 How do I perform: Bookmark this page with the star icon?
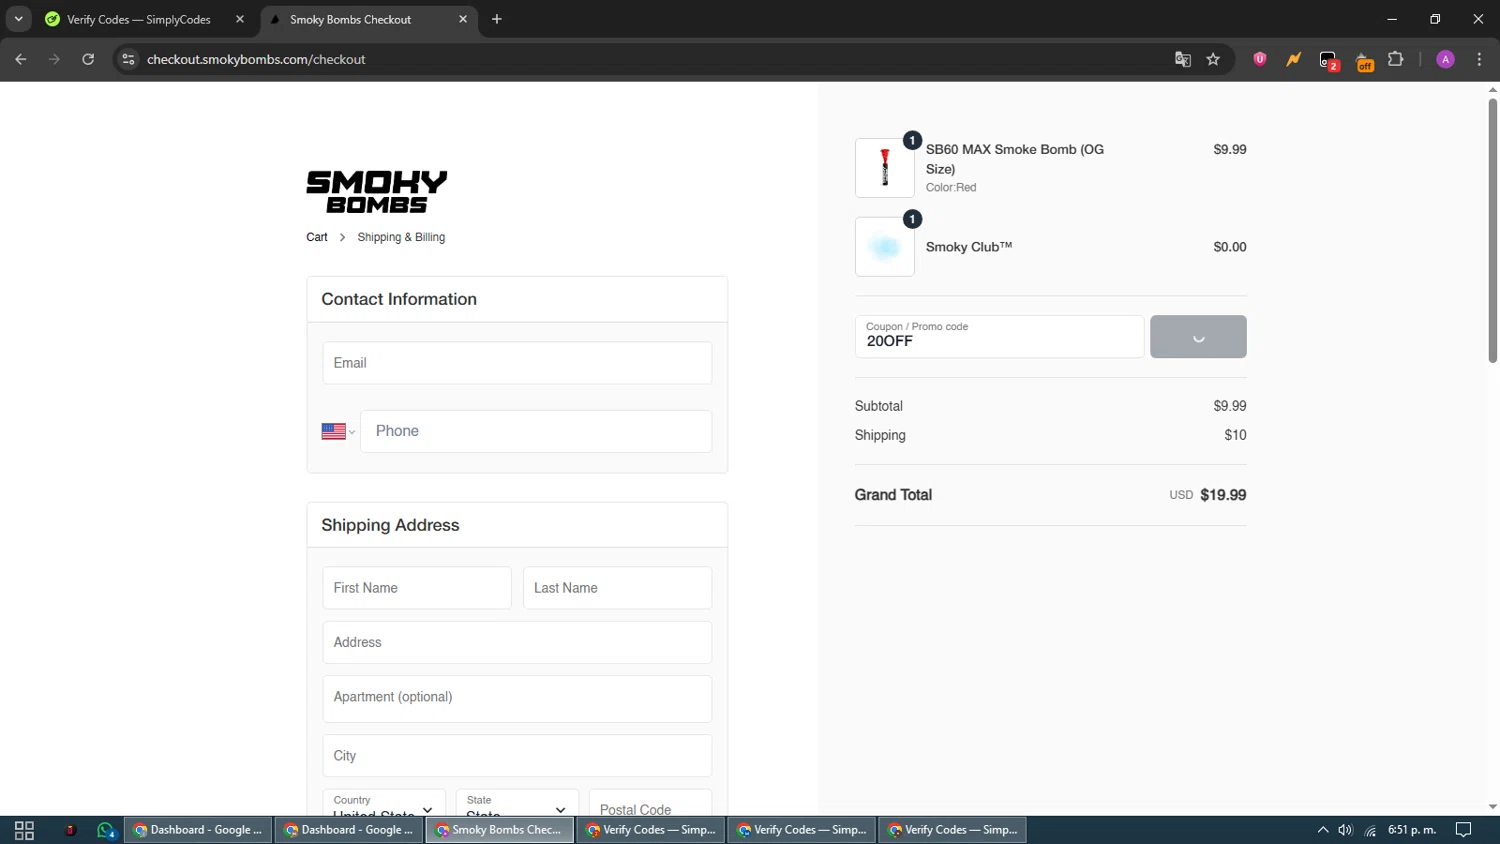(x=1213, y=59)
